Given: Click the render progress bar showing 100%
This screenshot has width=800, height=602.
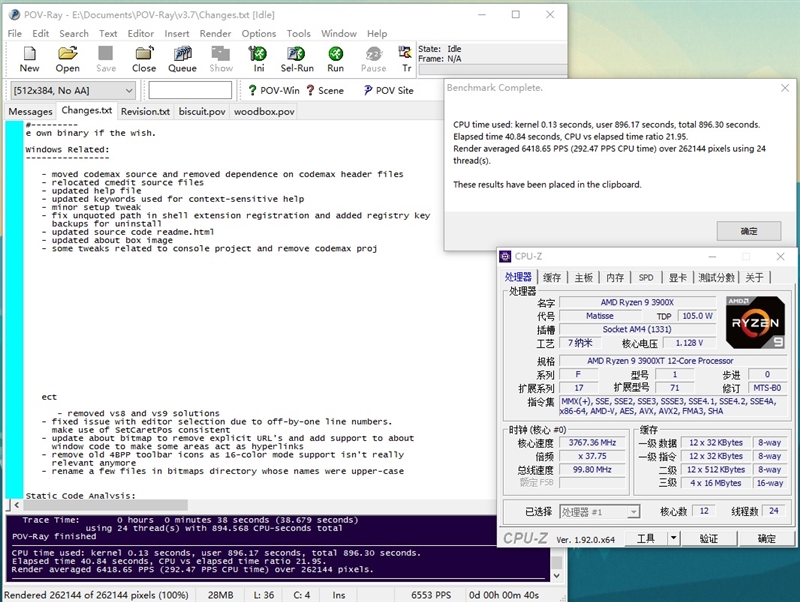Looking at the screenshot, I should pos(95,590).
